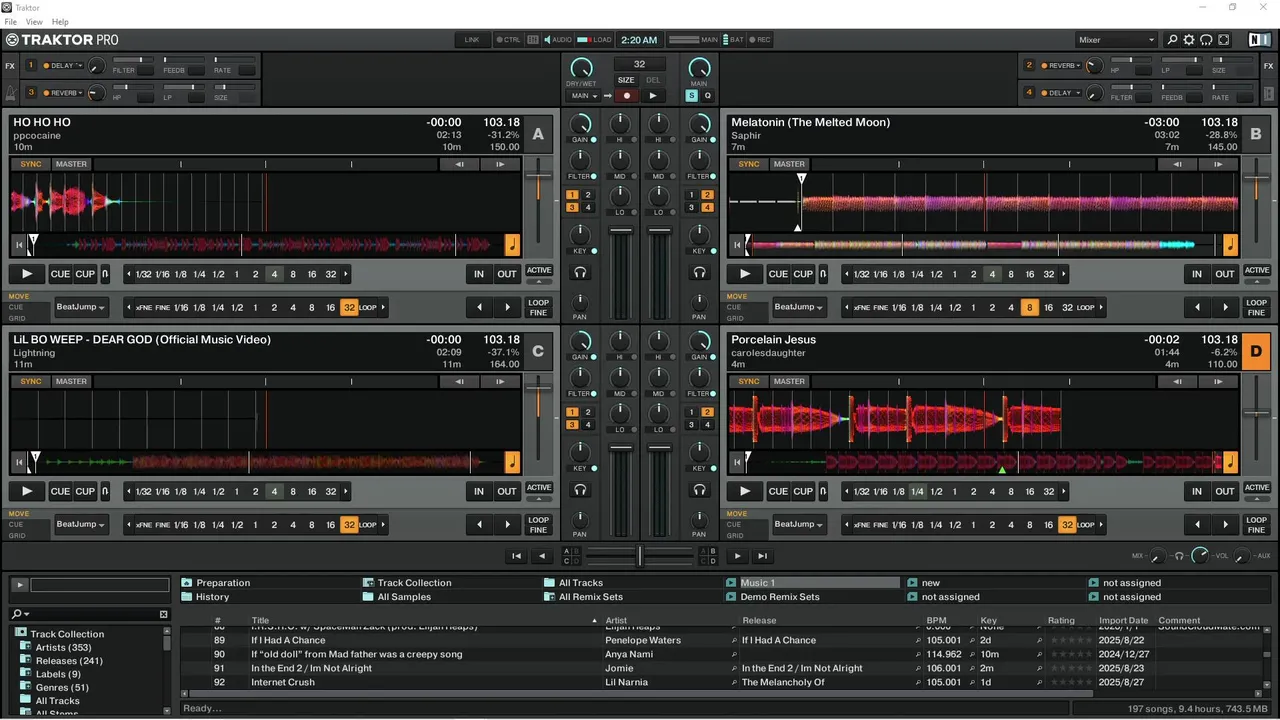1280x720 pixels.
Task: Open the Mixer layout dropdown
Action: [1116, 40]
